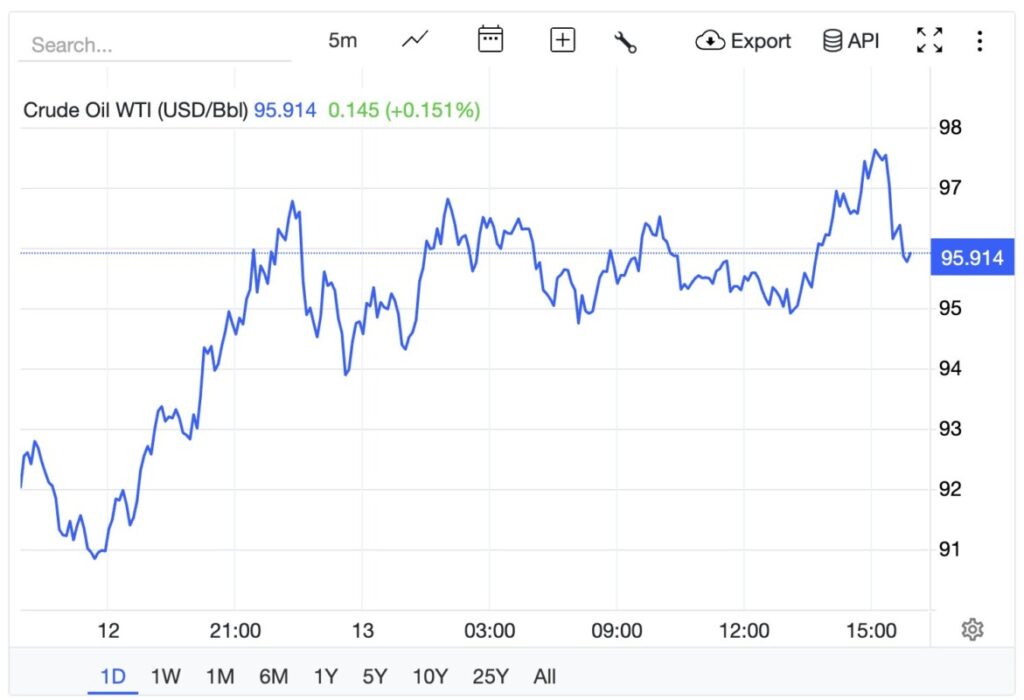Toggle fullscreen chart view
This screenshot has width=1024, height=700.
pyautogui.click(x=929, y=40)
